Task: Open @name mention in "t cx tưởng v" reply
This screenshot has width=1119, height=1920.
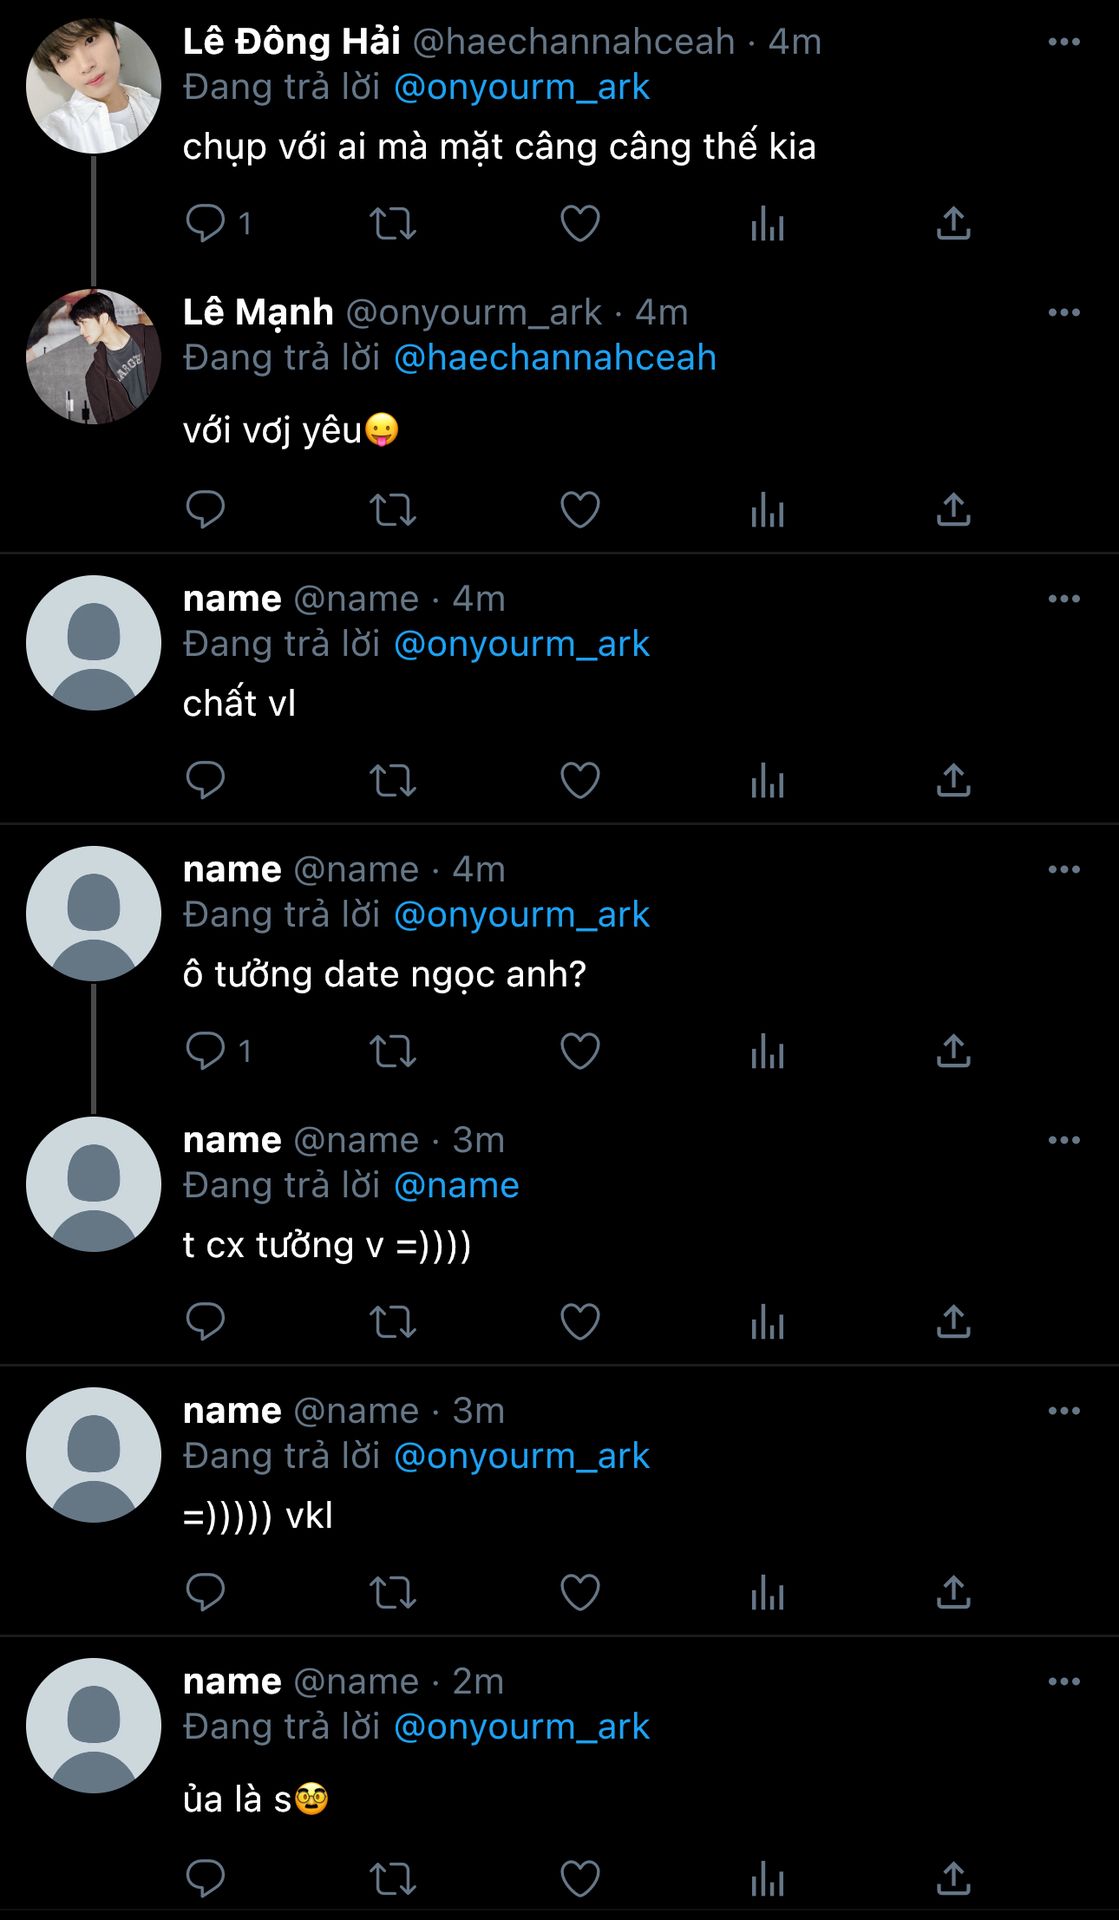Action: point(456,1186)
